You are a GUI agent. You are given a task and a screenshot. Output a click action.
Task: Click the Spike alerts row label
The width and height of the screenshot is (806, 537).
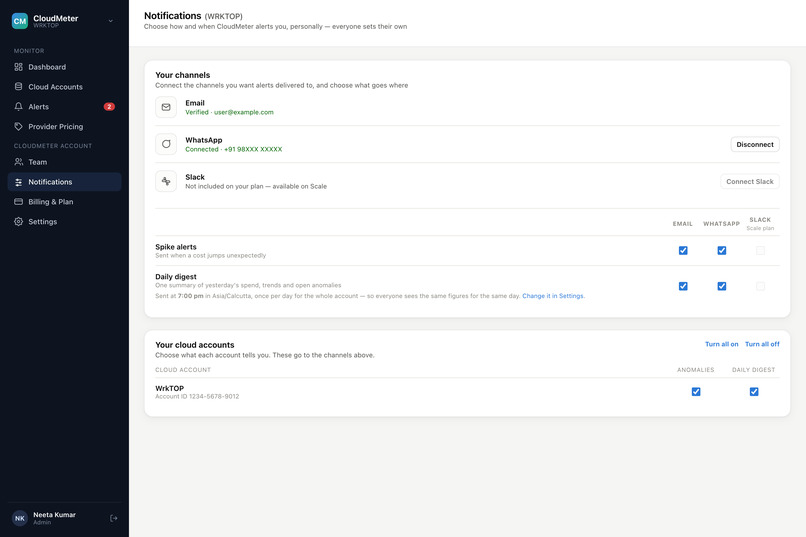[176, 247]
